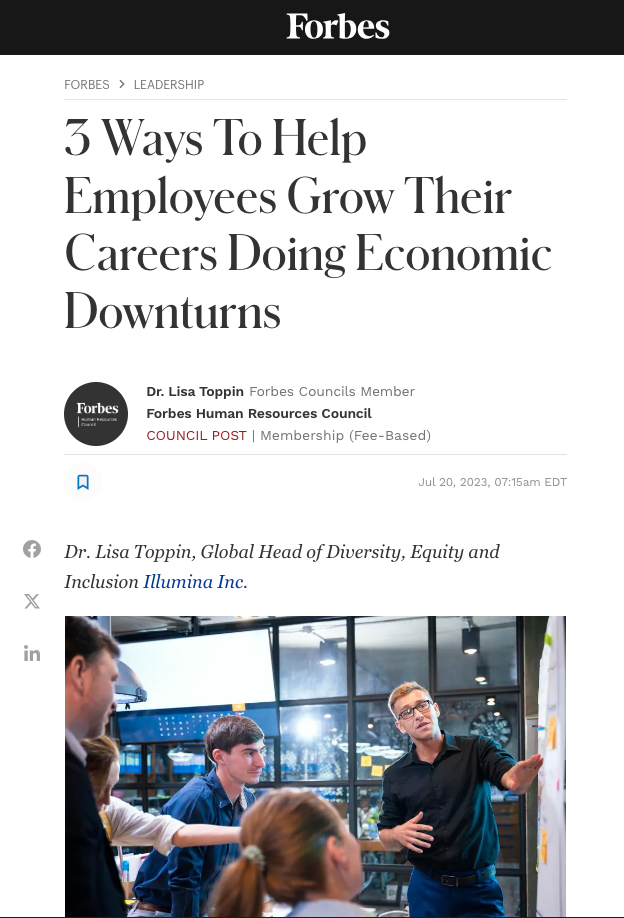Open the Forbes Councils round avatar

coord(96,414)
